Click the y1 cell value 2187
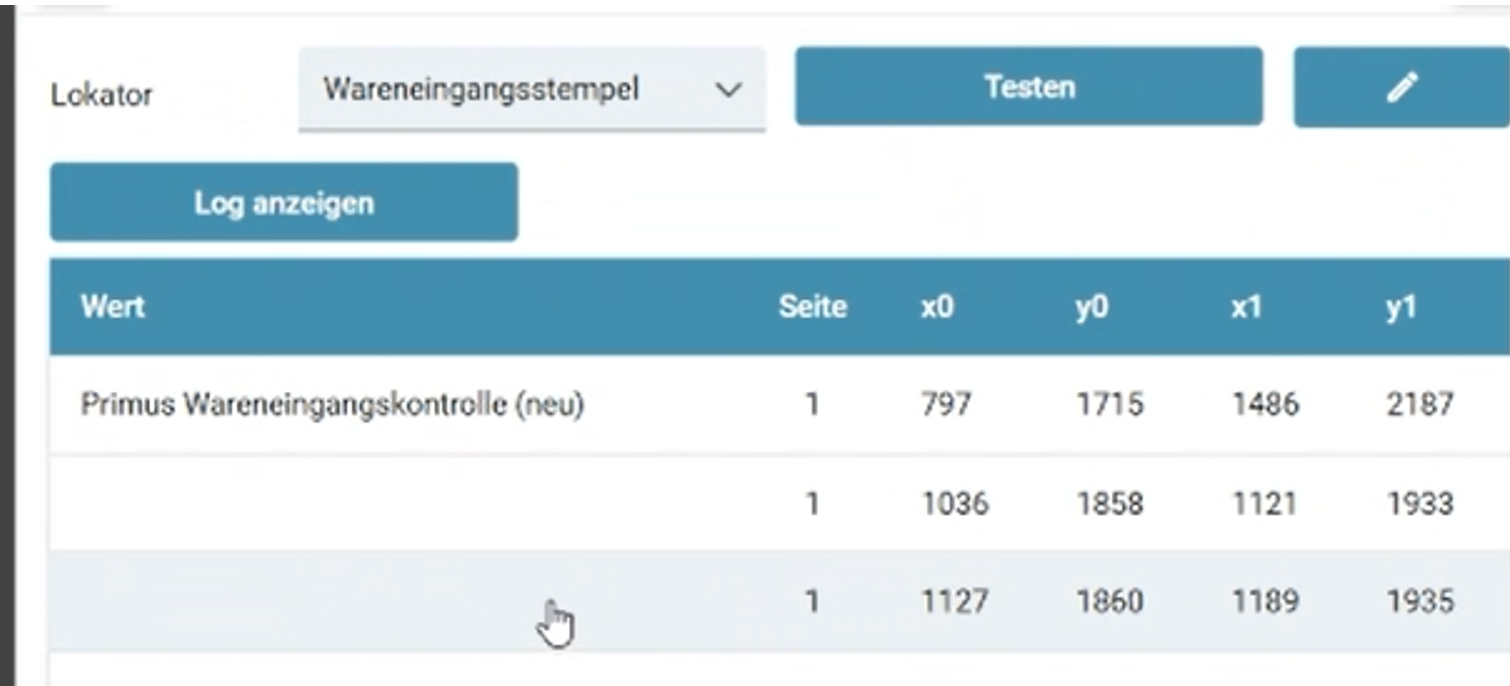 point(1419,405)
